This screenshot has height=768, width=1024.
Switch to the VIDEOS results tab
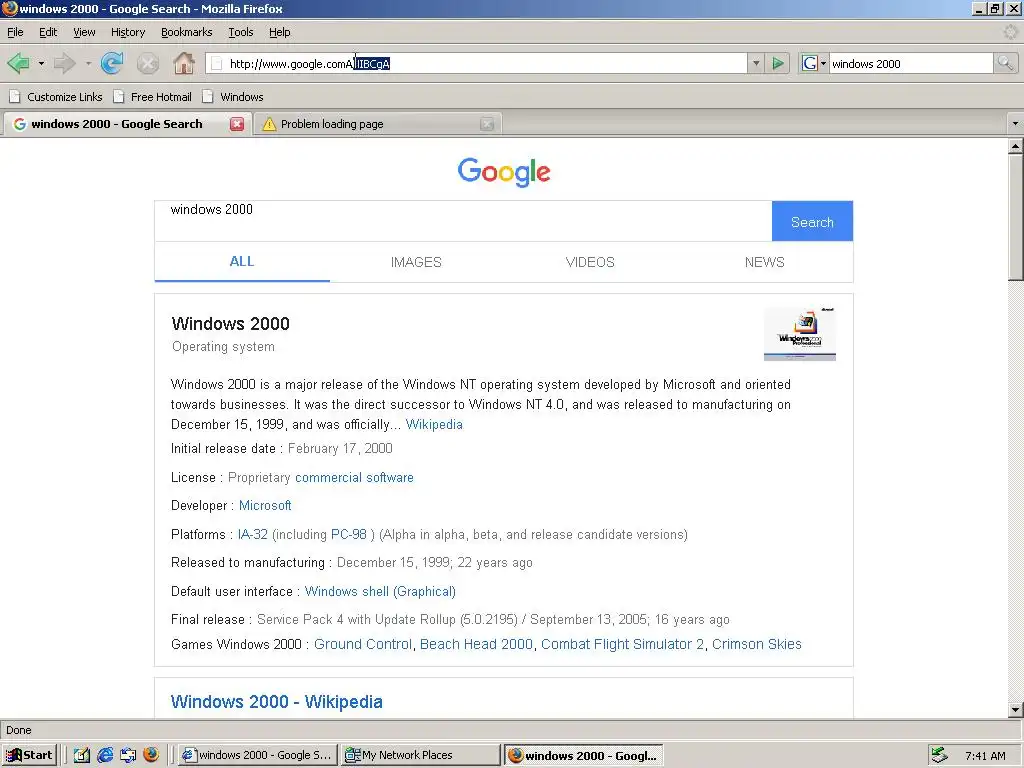coord(590,262)
